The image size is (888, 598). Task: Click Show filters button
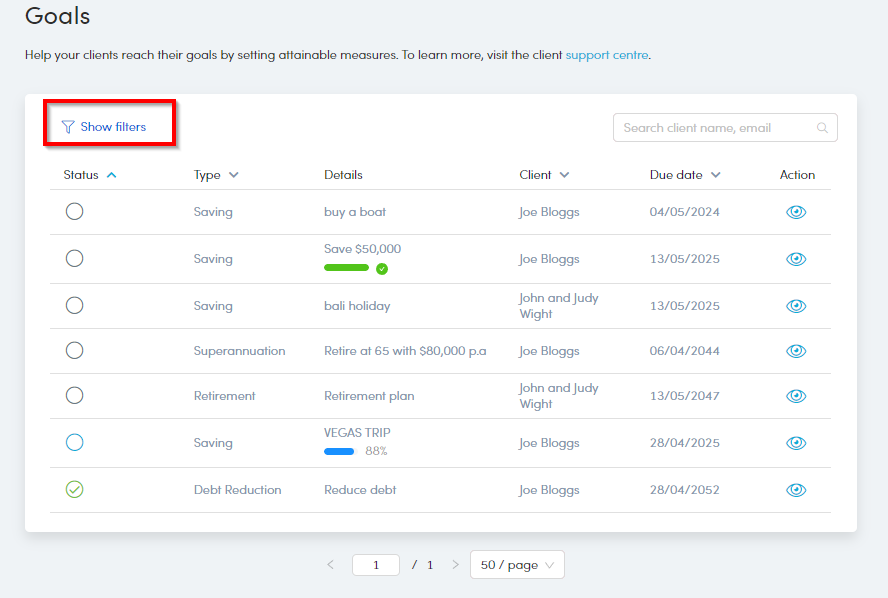coord(104,127)
